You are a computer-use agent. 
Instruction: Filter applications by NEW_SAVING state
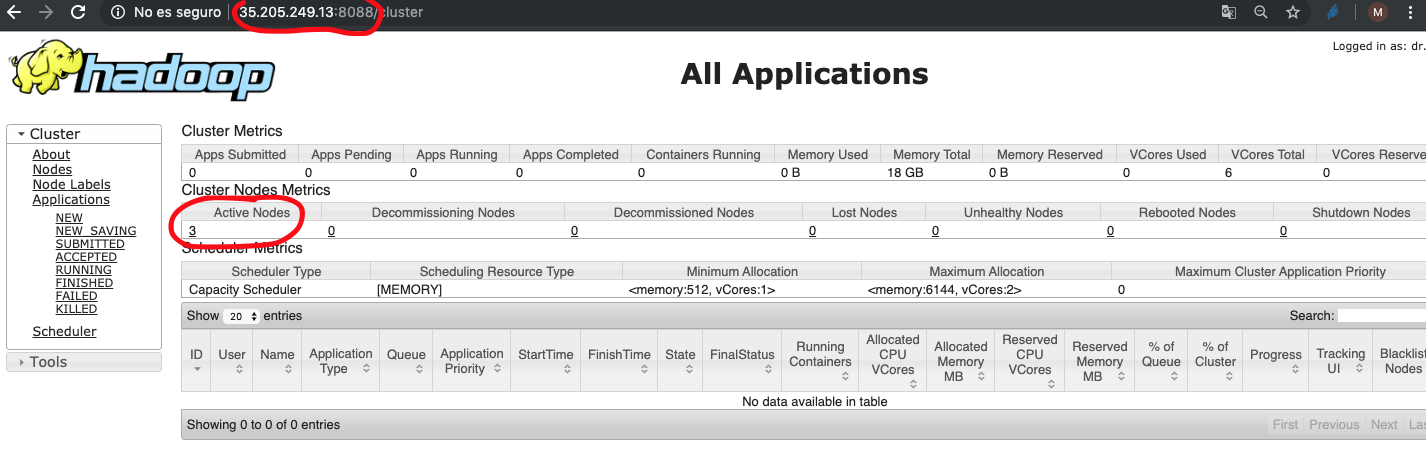96,231
